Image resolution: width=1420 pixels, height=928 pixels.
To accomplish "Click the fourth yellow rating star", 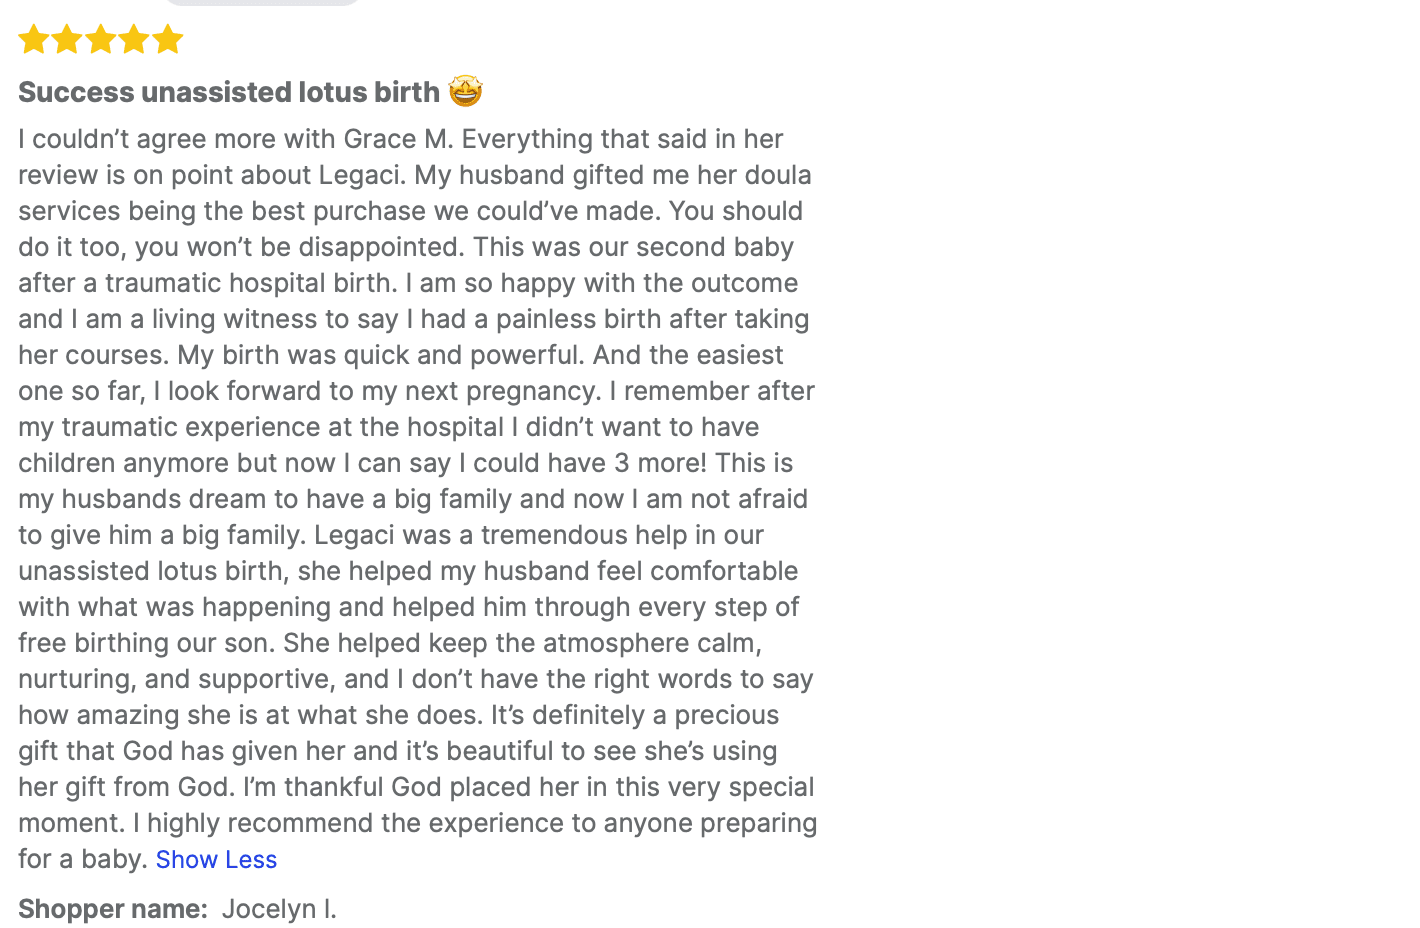I will point(134,40).
